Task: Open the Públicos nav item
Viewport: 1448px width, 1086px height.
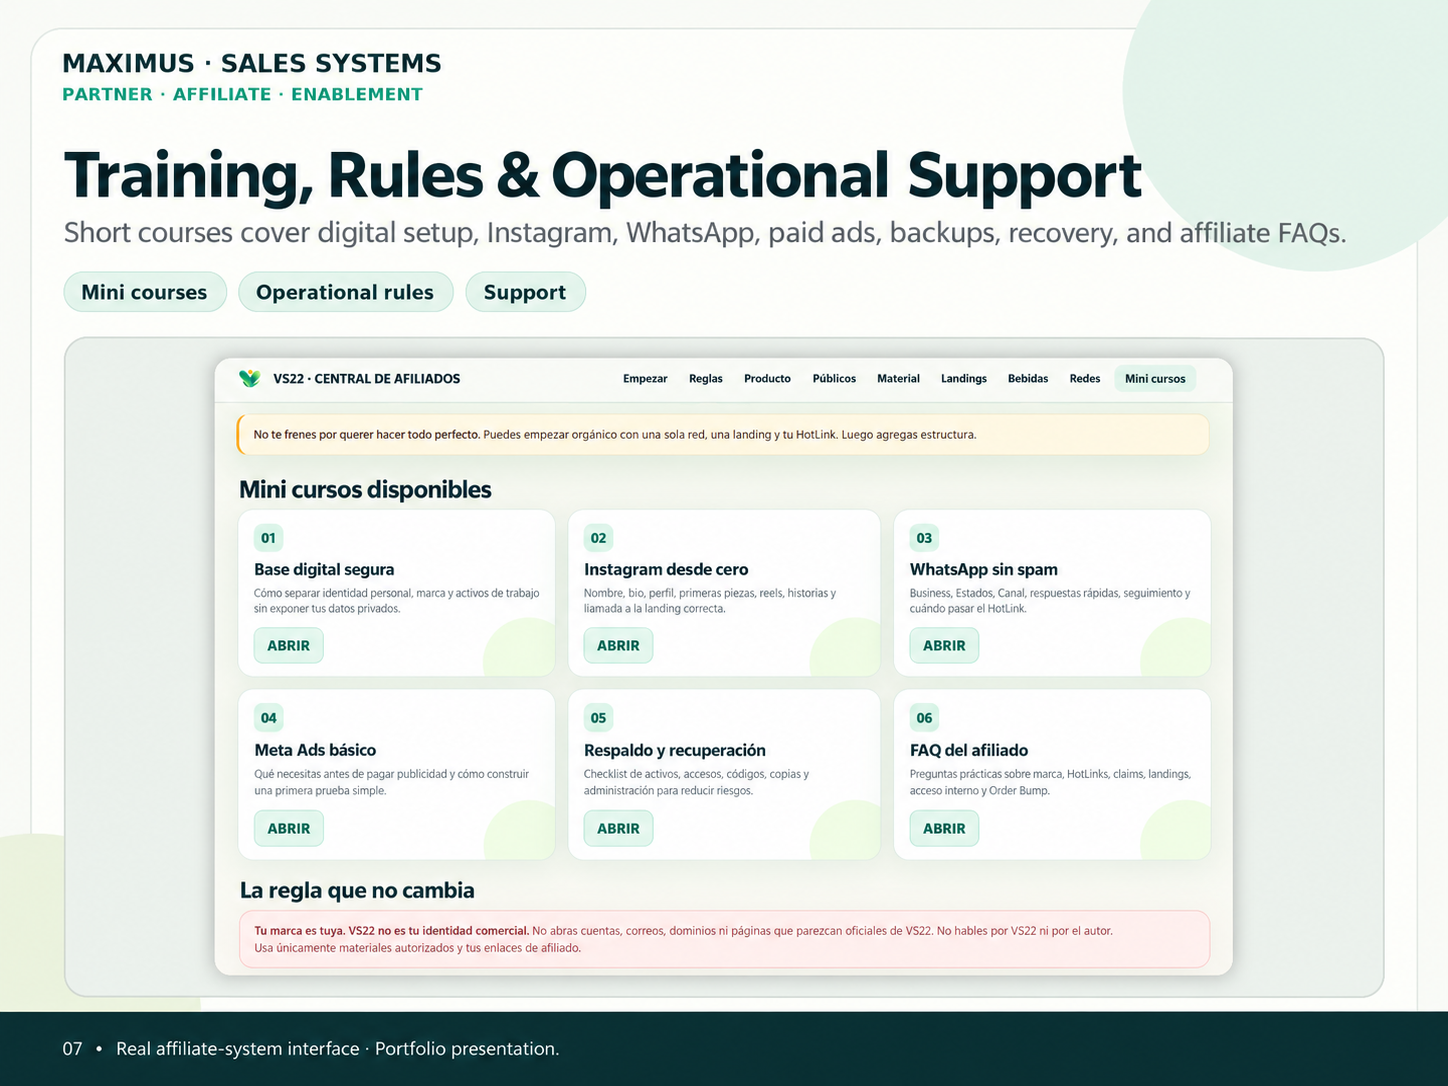Action: pyautogui.click(x=834, y=379)
